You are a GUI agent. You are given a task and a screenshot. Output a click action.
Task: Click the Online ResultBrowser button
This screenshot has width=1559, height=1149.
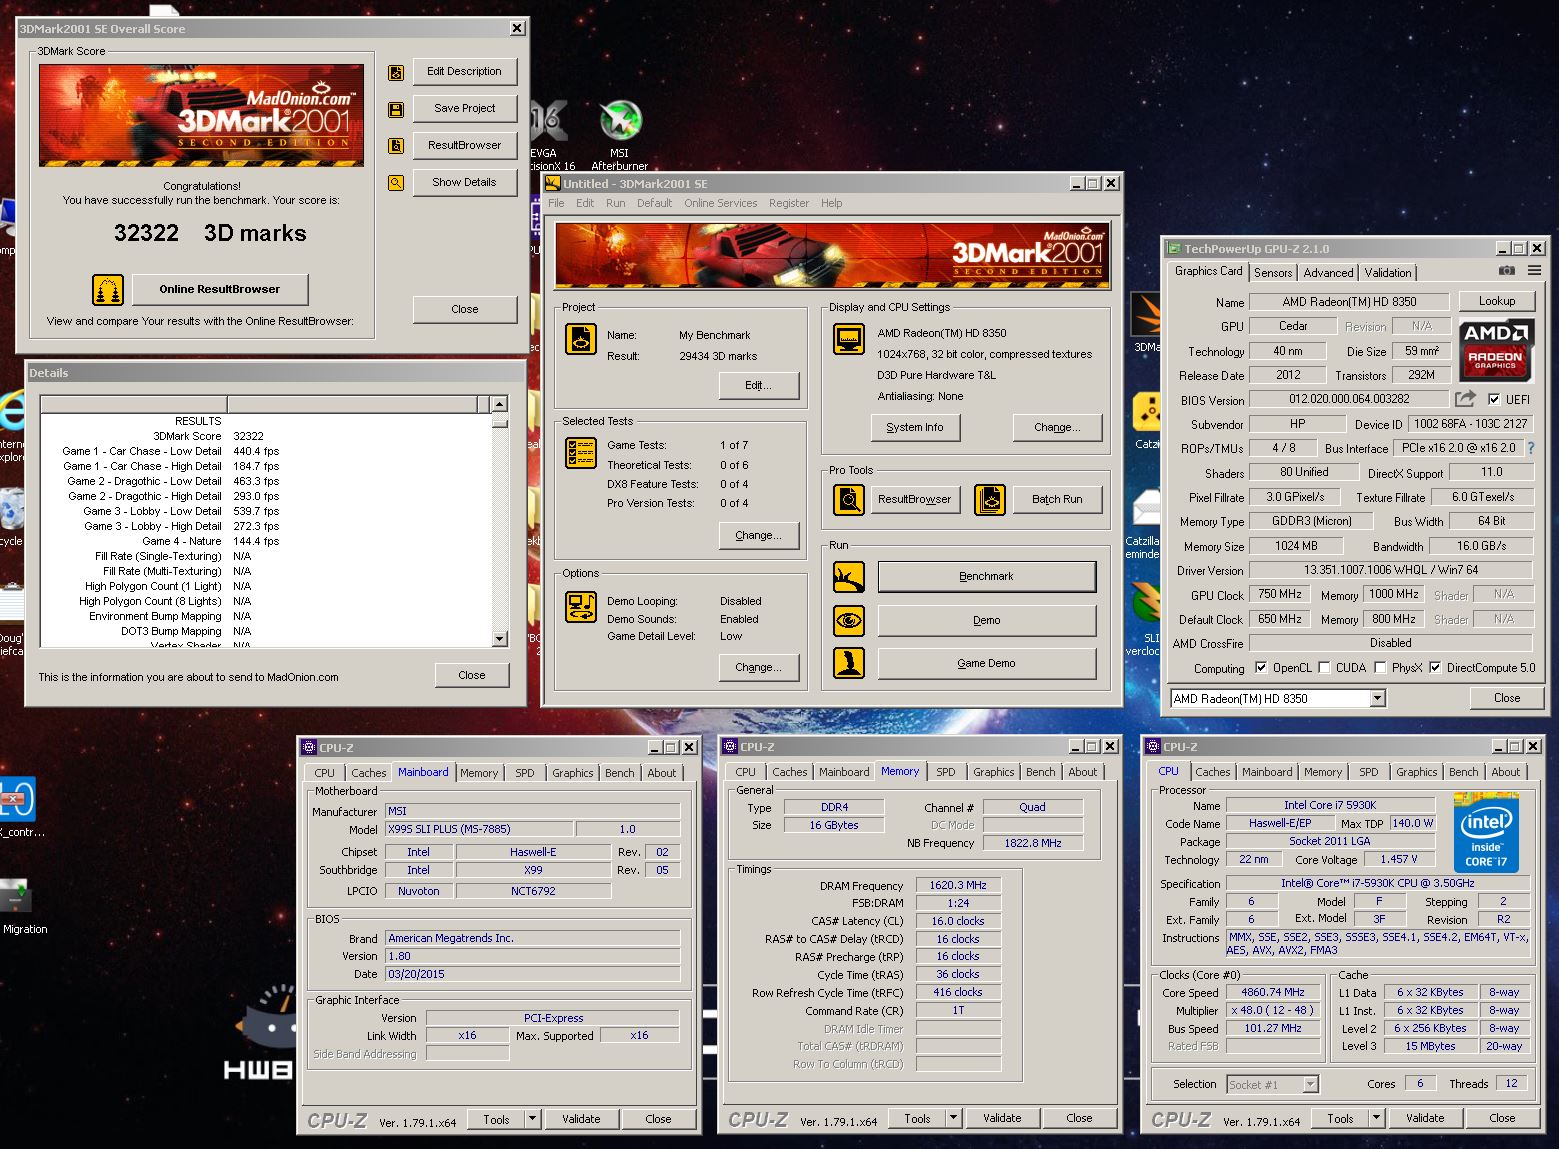(220, 289)
